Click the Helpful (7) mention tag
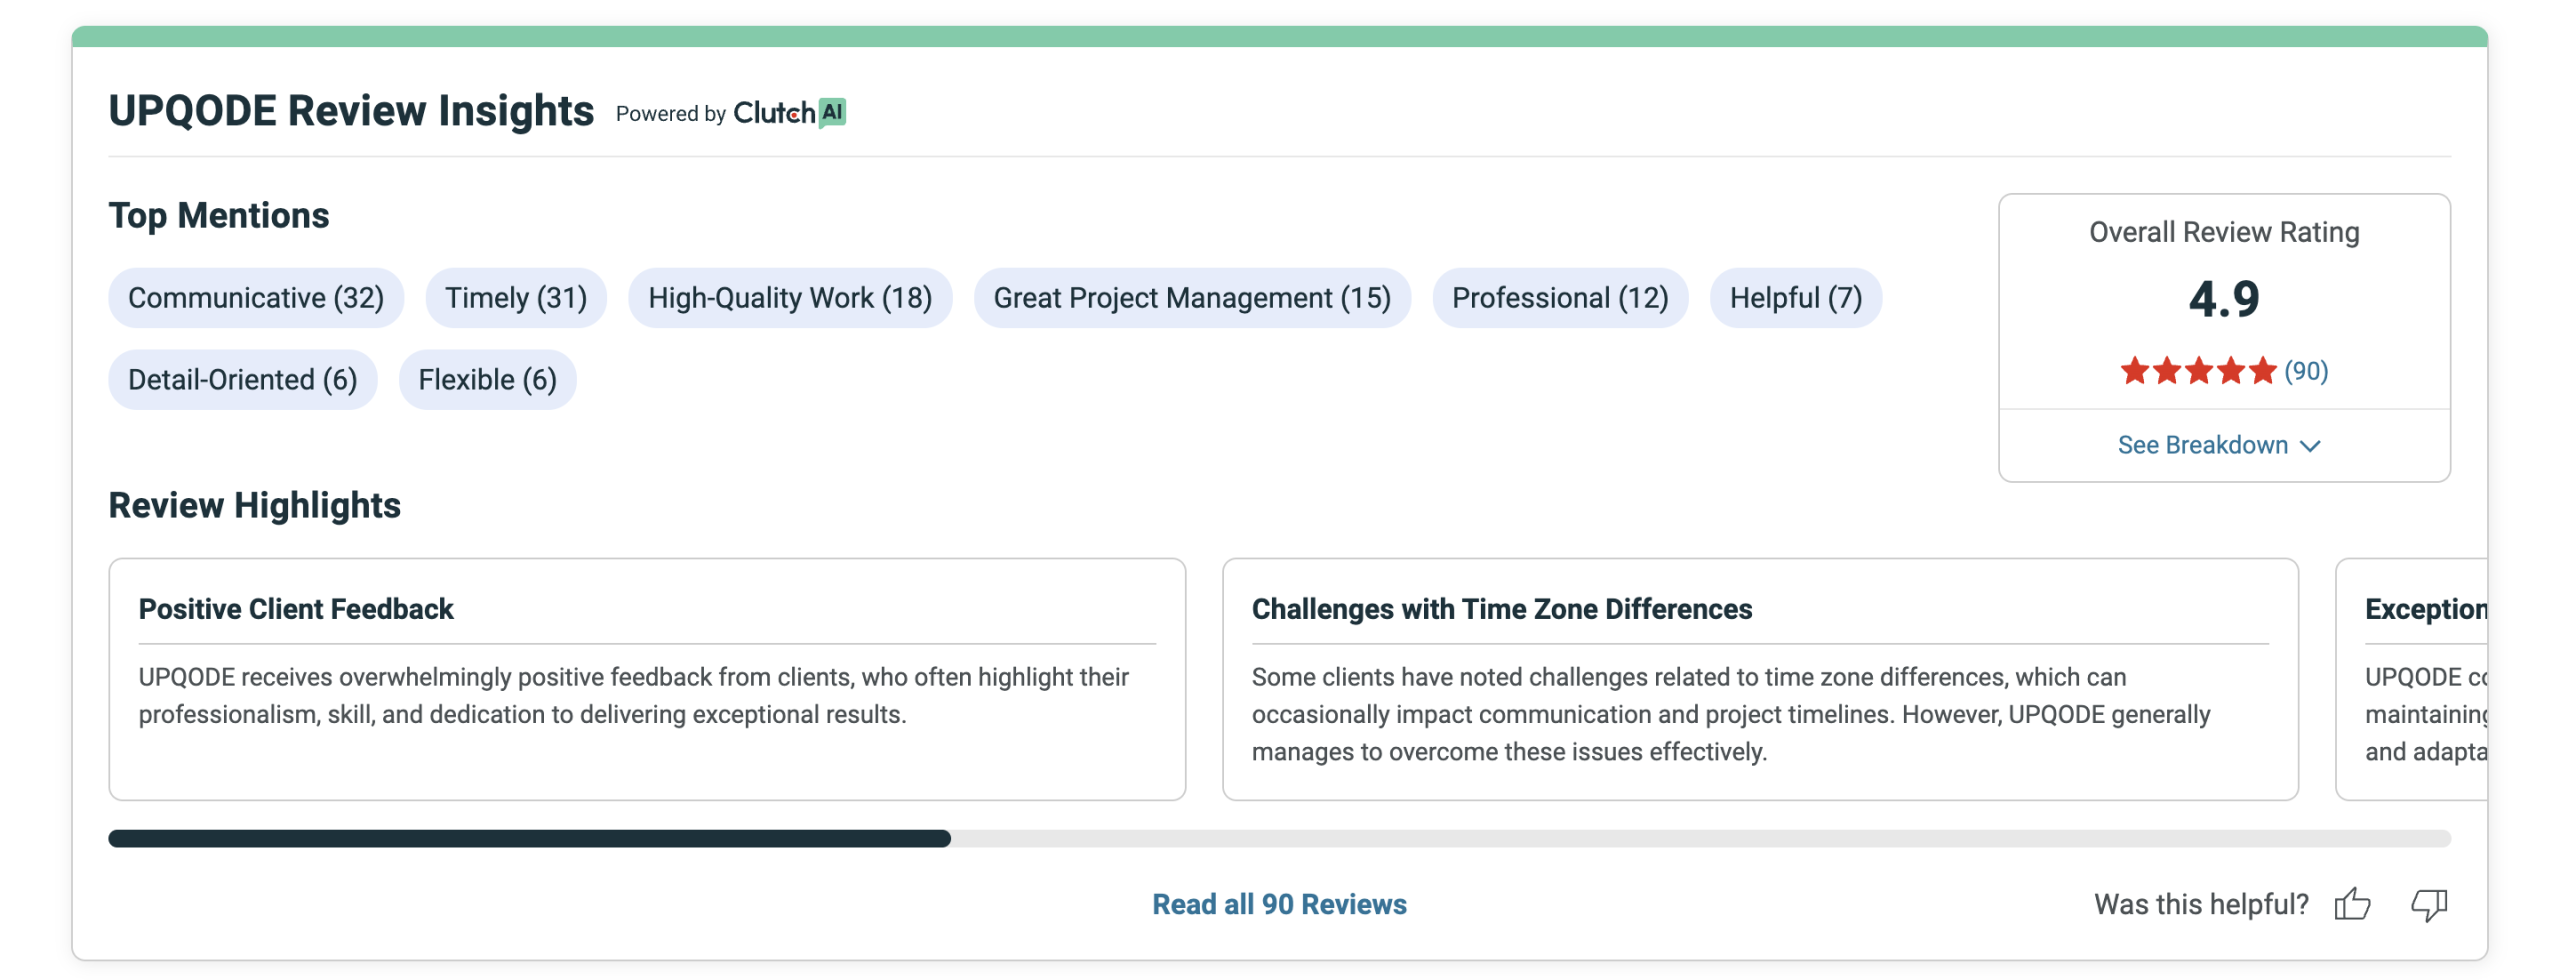The width and height of the screenshot is (2560, 980). click(1795, 298)
